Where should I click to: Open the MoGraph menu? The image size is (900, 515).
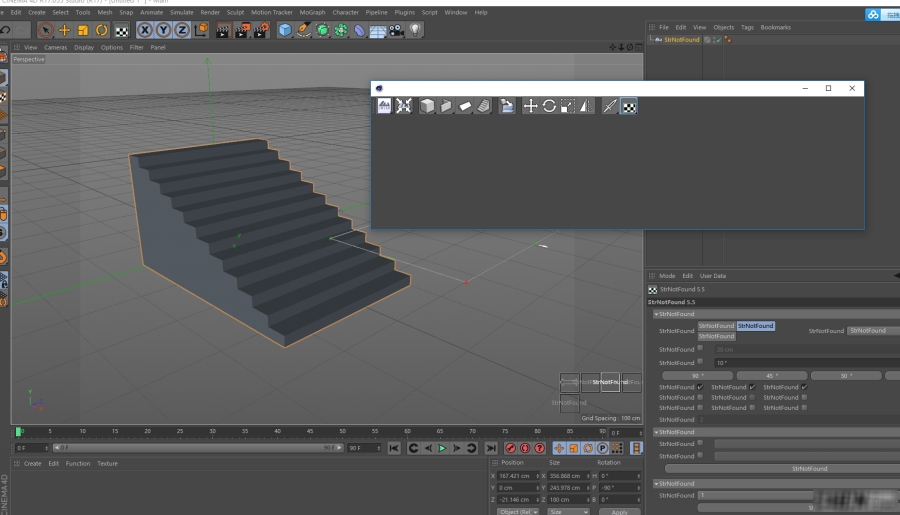point(312,12)
